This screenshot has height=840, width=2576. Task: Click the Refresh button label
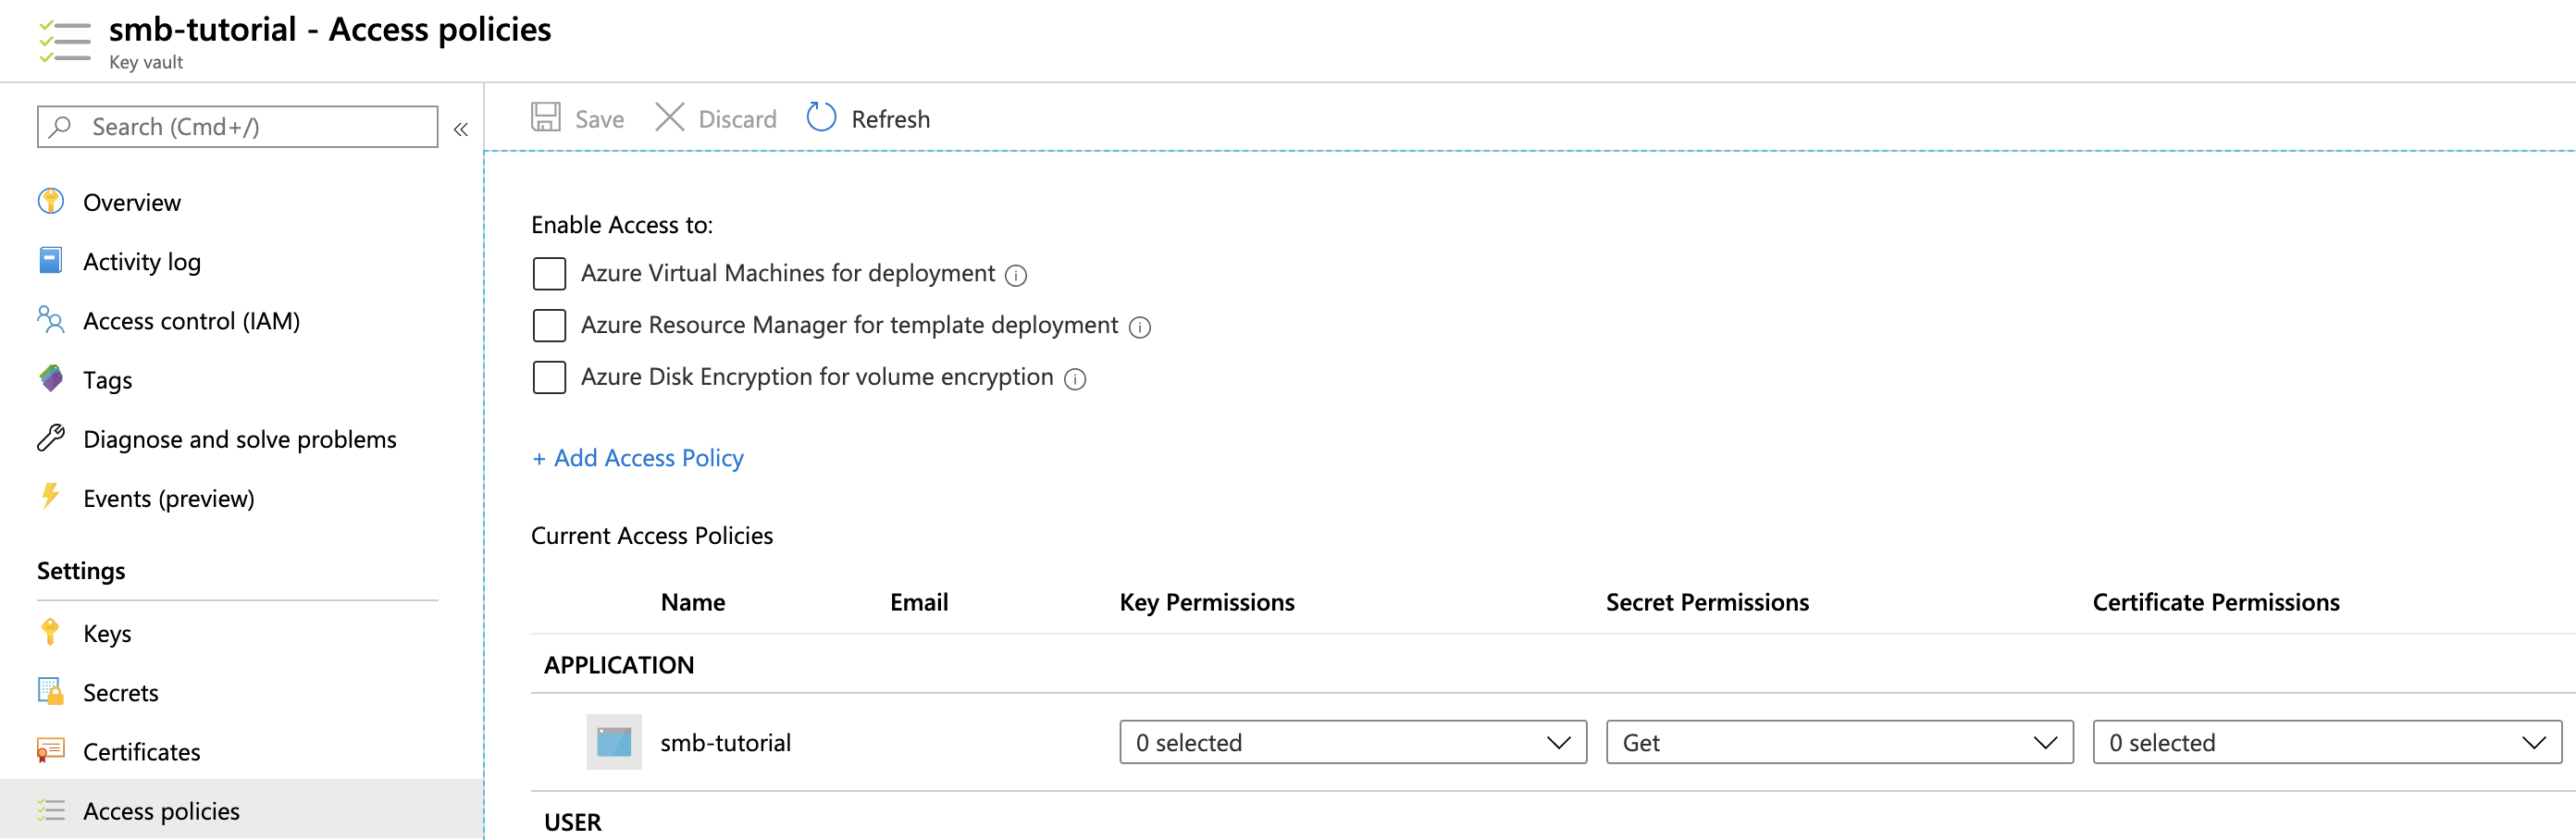tap(890, 119)
